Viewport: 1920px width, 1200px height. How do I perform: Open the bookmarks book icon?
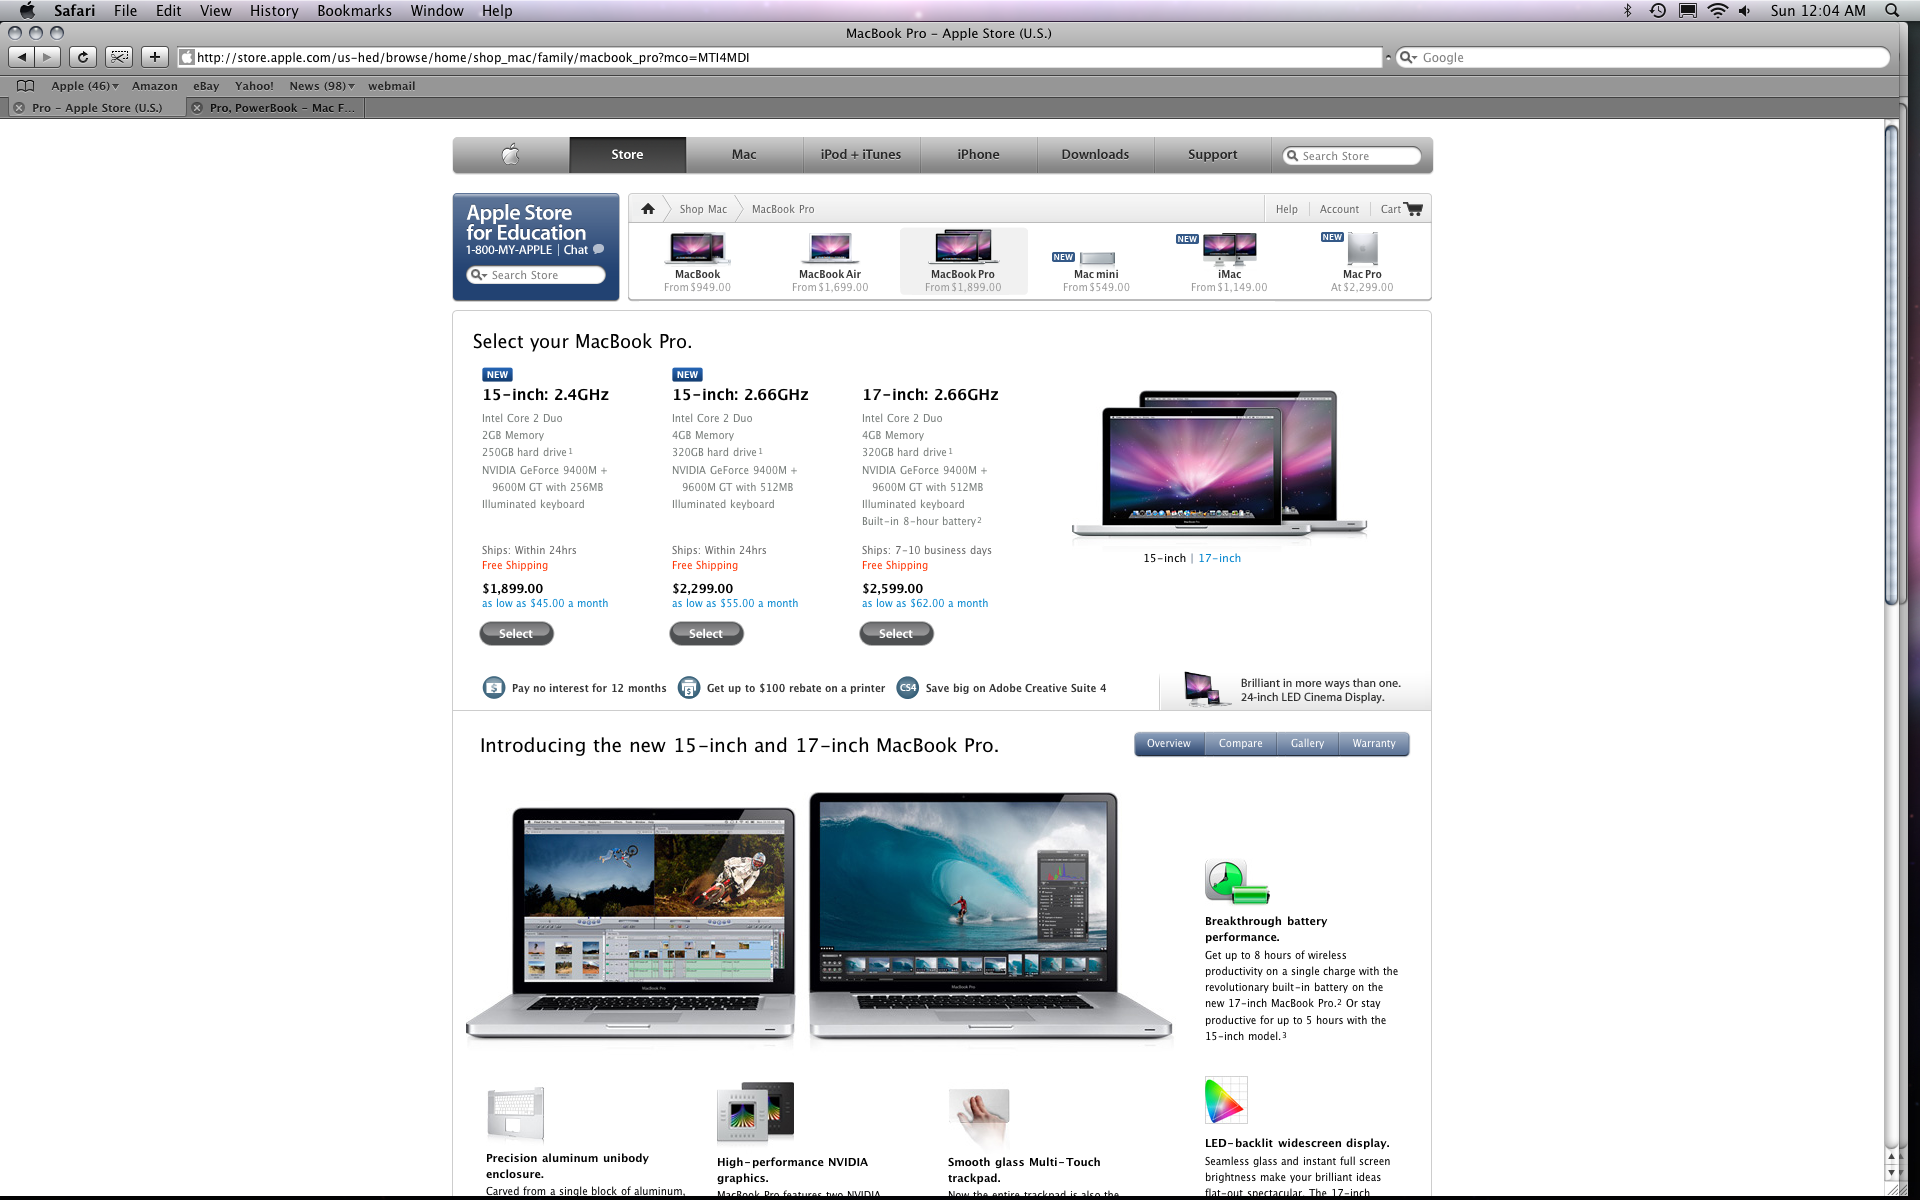(x=25, y=86)
